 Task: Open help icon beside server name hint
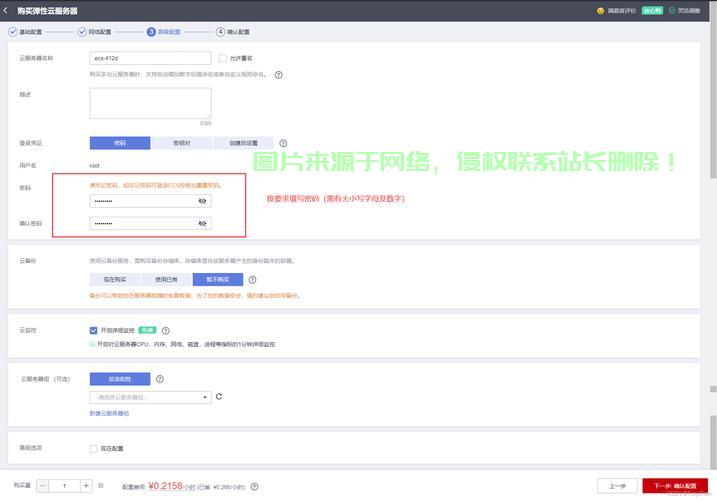278,75
